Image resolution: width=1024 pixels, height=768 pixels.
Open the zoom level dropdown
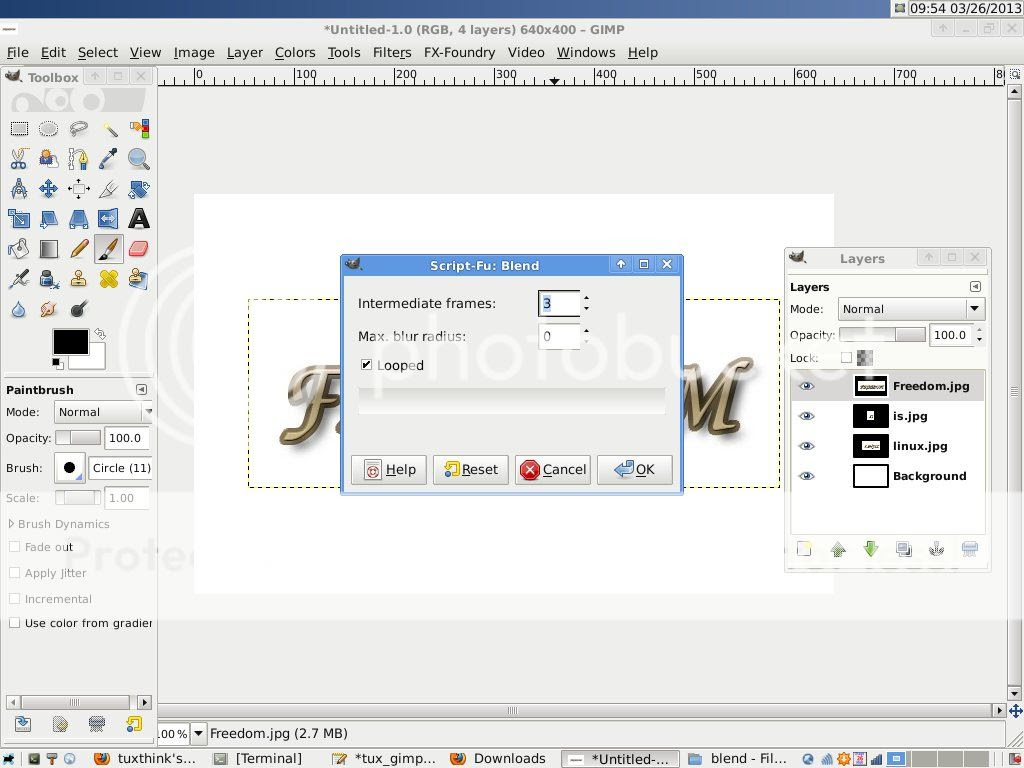[x=198, y=733]
